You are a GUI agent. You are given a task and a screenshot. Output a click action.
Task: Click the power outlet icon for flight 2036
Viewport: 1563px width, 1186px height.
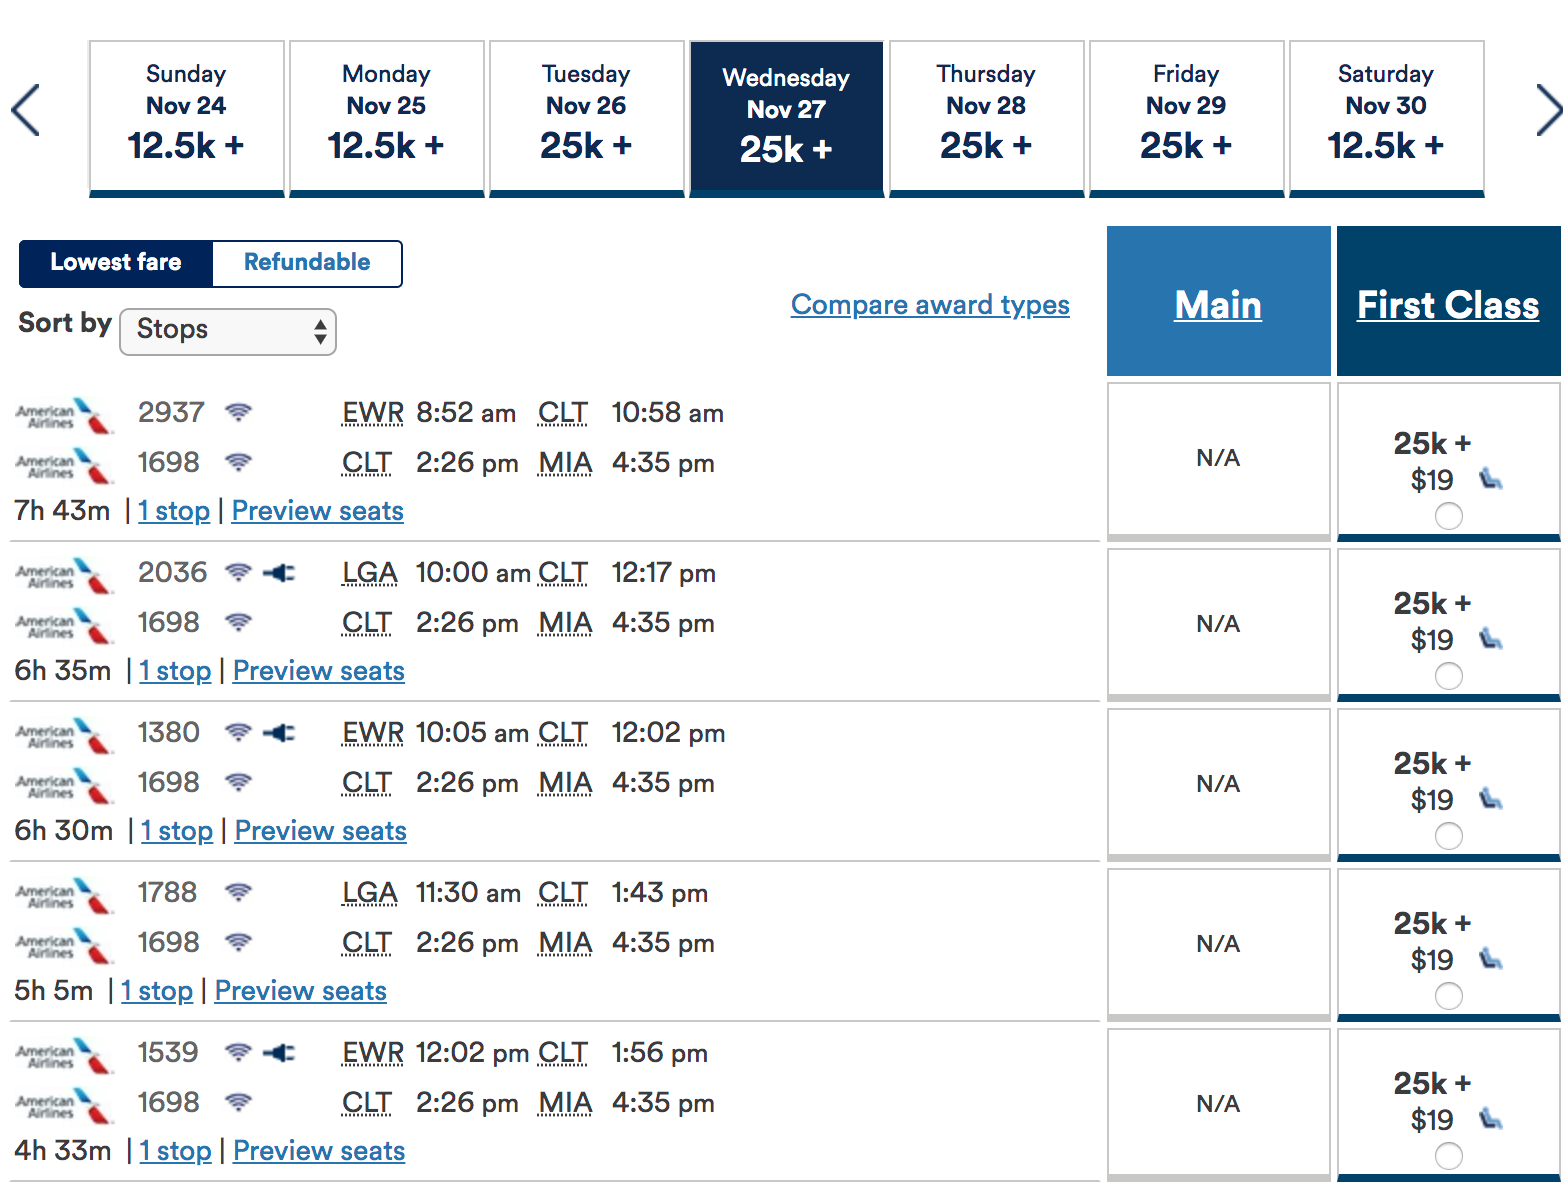point(279,572)
